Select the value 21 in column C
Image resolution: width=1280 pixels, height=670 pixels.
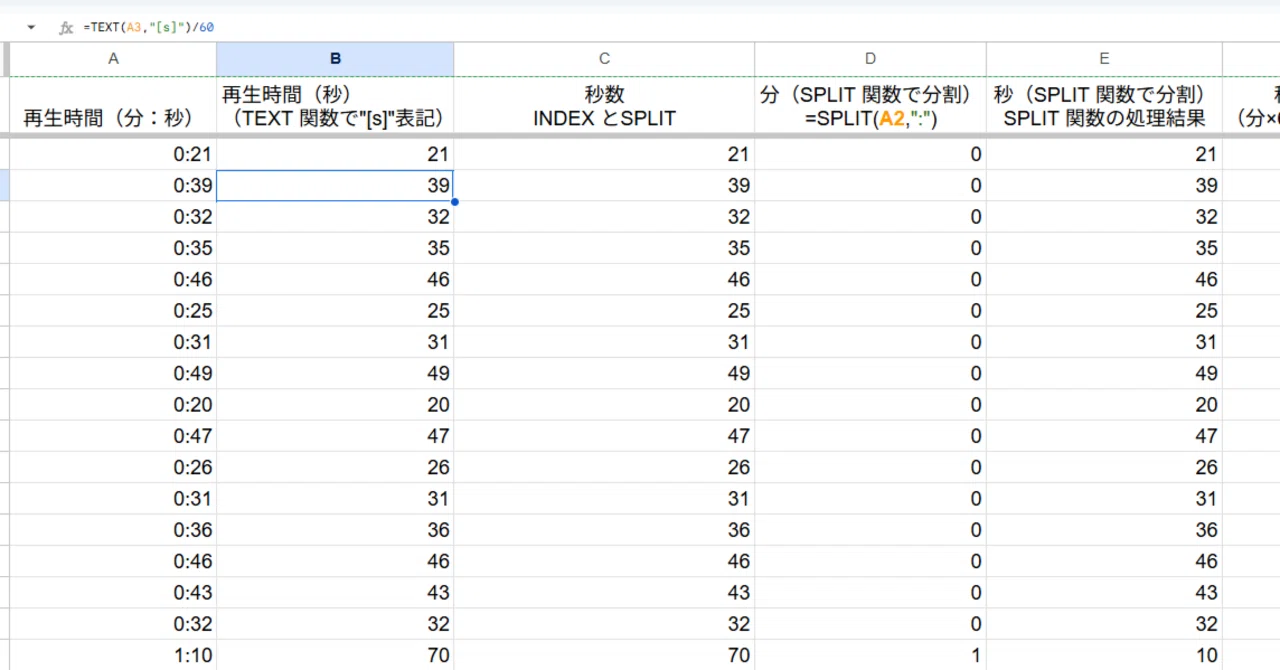[x=604, y=154]
